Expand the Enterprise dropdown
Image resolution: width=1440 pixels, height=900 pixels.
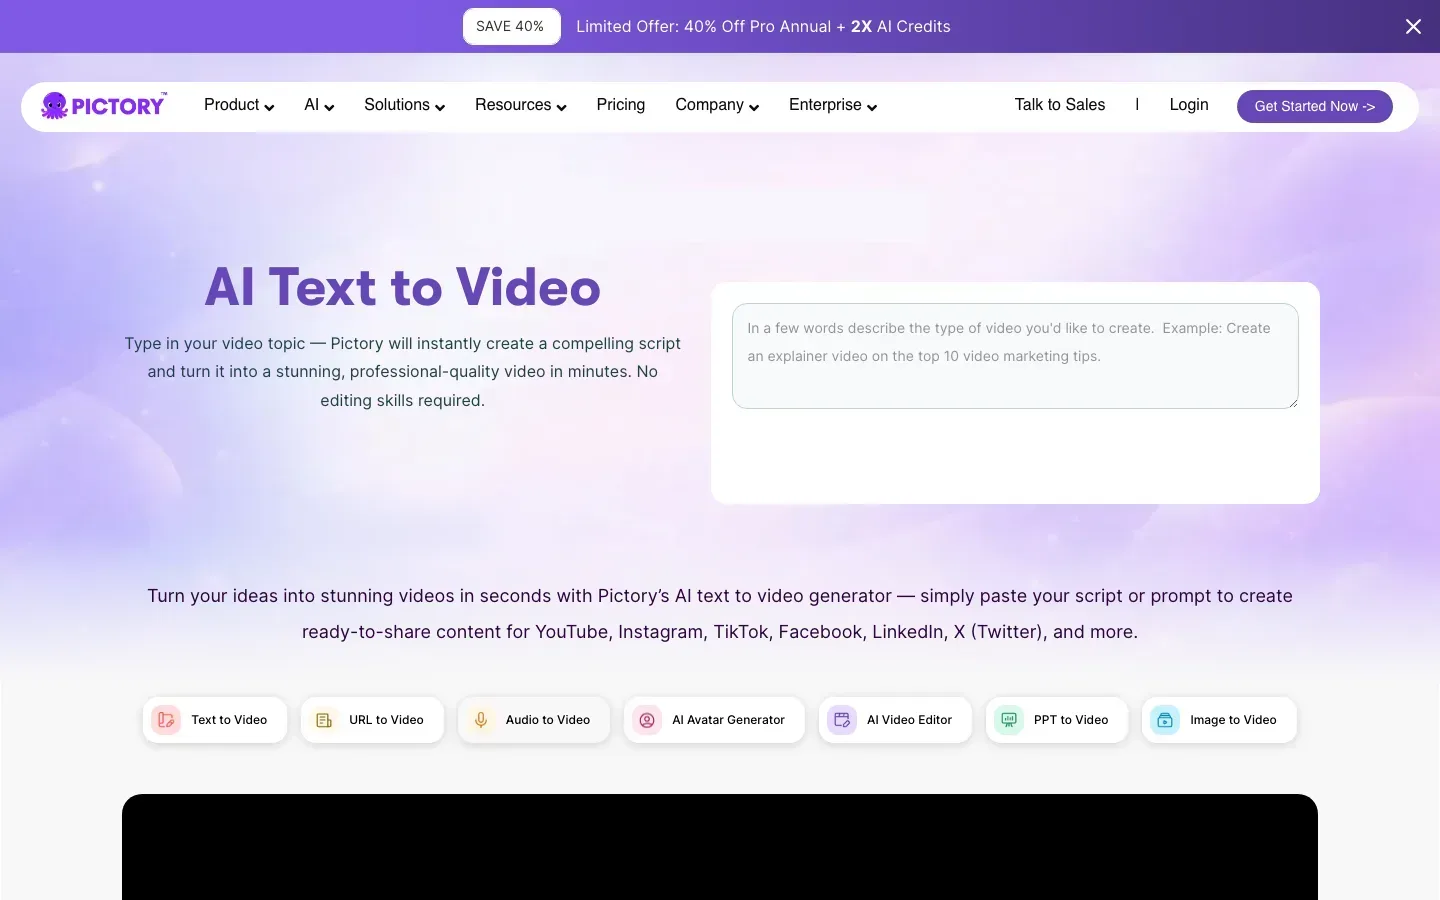click(x=833, y=105)
